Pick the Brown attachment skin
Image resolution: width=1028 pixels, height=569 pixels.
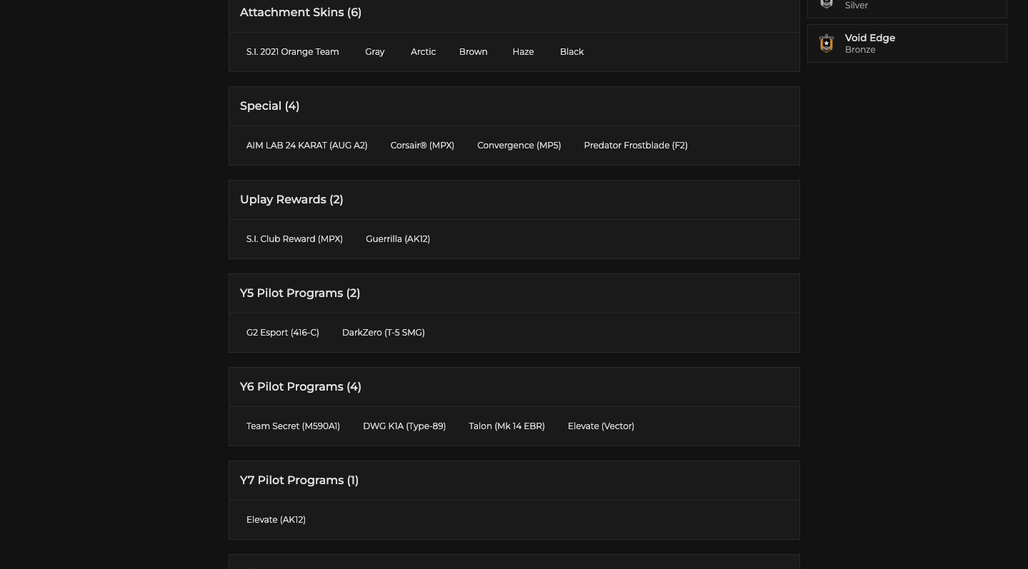coord(473,52)
